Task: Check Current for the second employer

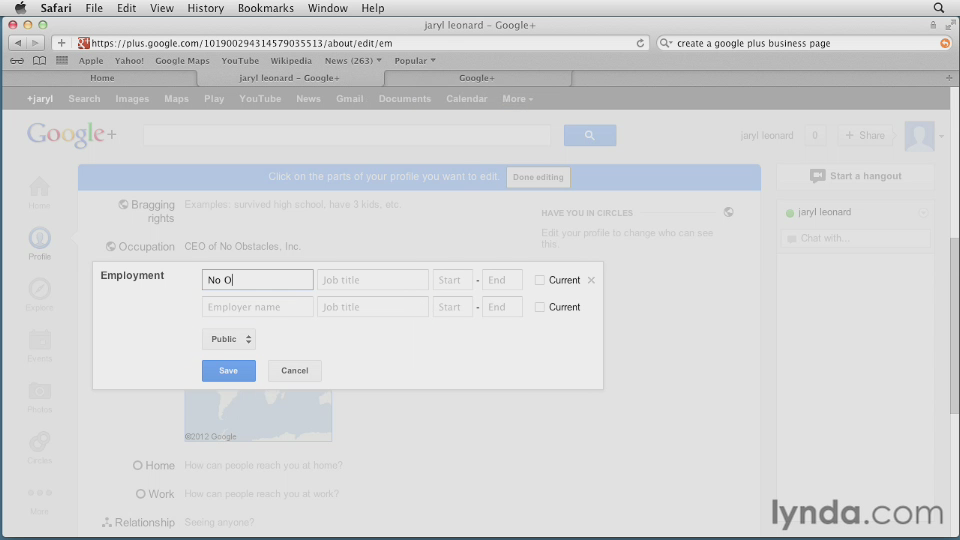Action: click(x=540, y=307)
